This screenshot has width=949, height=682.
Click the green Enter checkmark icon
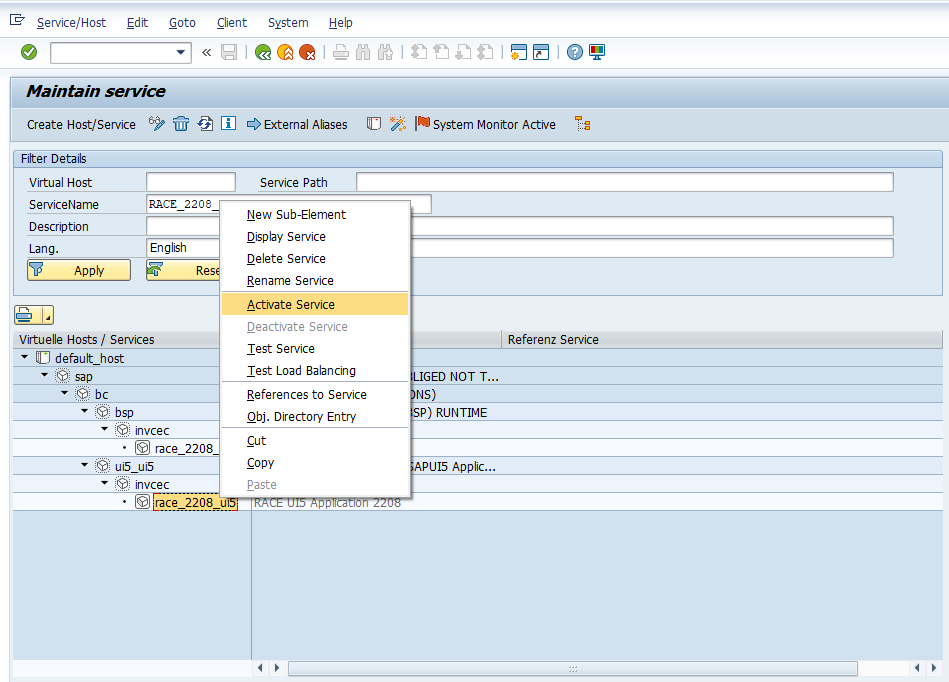point(29,52)
